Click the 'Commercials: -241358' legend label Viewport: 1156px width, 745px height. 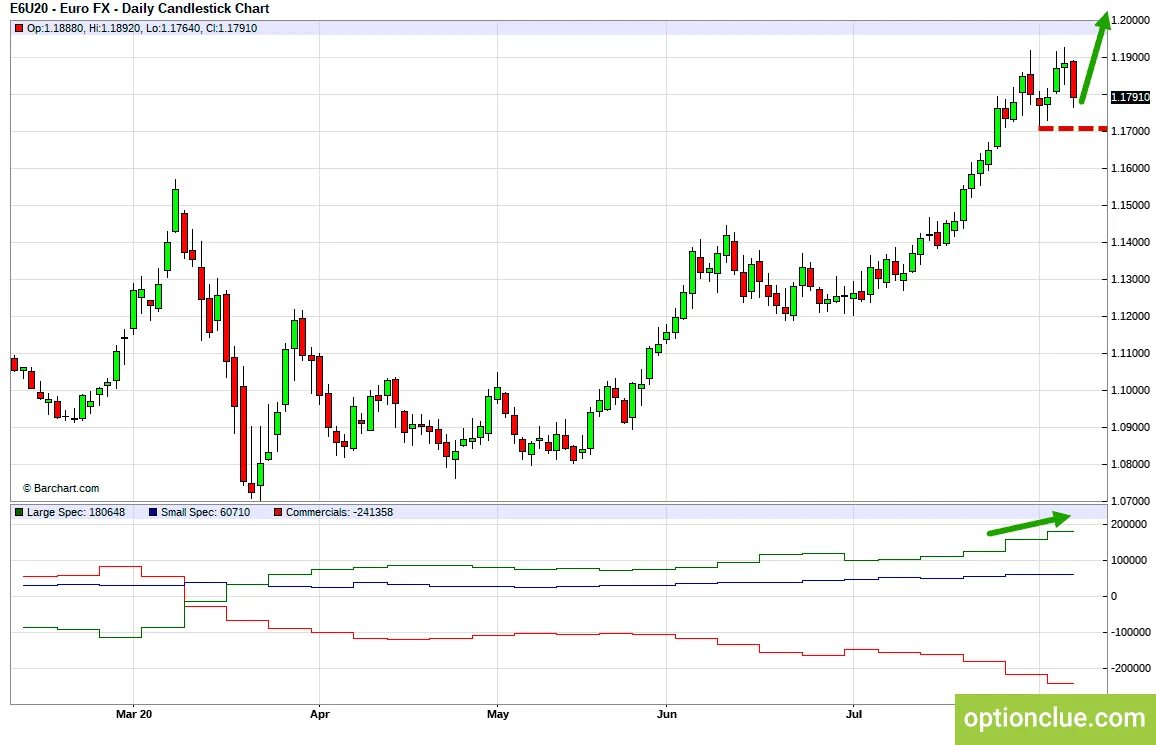click(339, 512)
